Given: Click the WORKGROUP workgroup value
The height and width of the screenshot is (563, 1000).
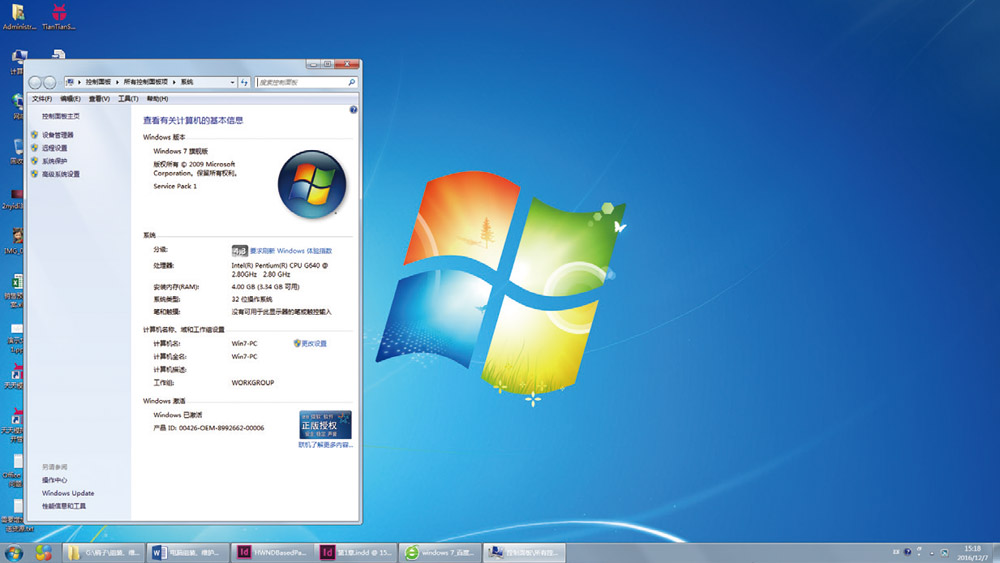Looking at the screenshot, I should click(253, 383).
